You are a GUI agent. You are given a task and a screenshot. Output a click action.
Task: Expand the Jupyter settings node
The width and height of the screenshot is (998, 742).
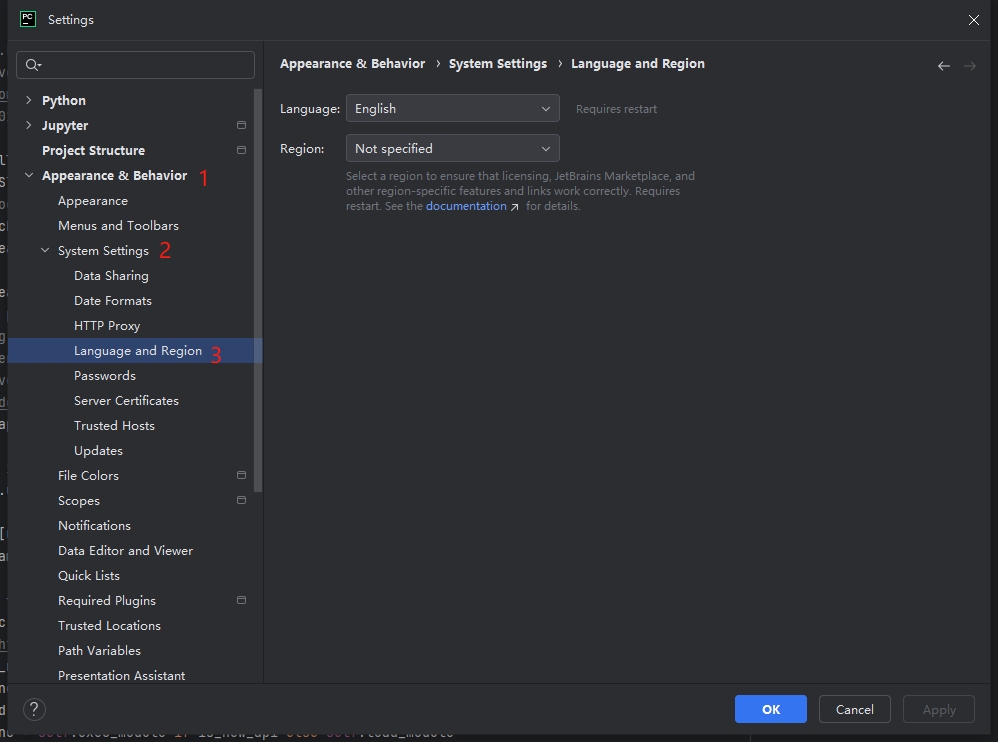(28, 125)
